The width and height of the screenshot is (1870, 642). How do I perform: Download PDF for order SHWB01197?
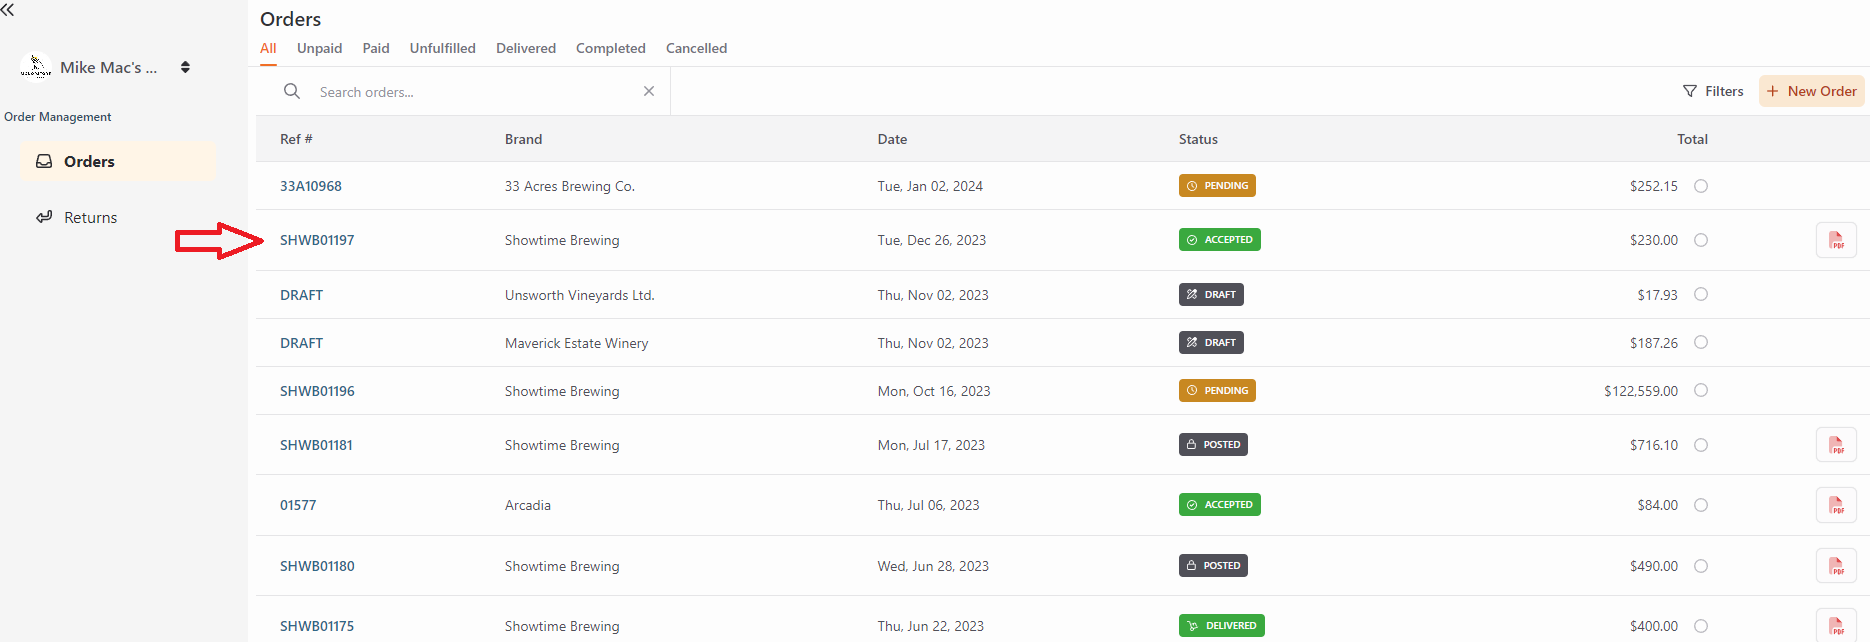coord(1836,240)
